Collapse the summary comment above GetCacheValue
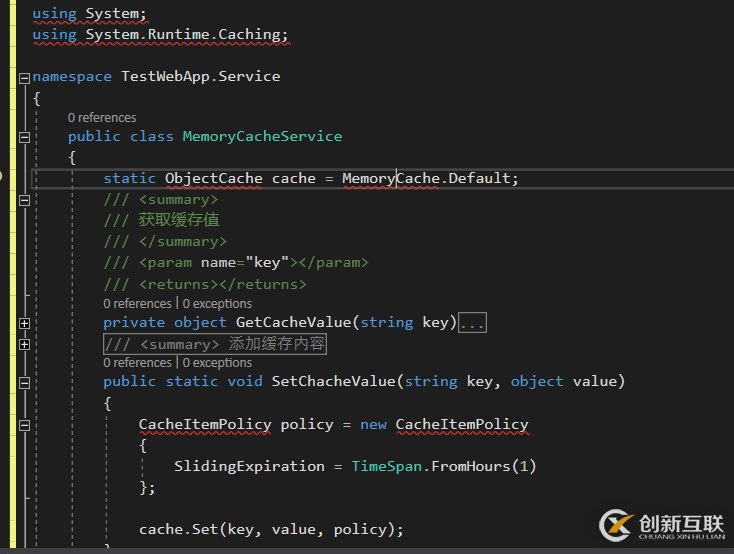The width and height of the screenshot is (734, 554). click(25, 200)
